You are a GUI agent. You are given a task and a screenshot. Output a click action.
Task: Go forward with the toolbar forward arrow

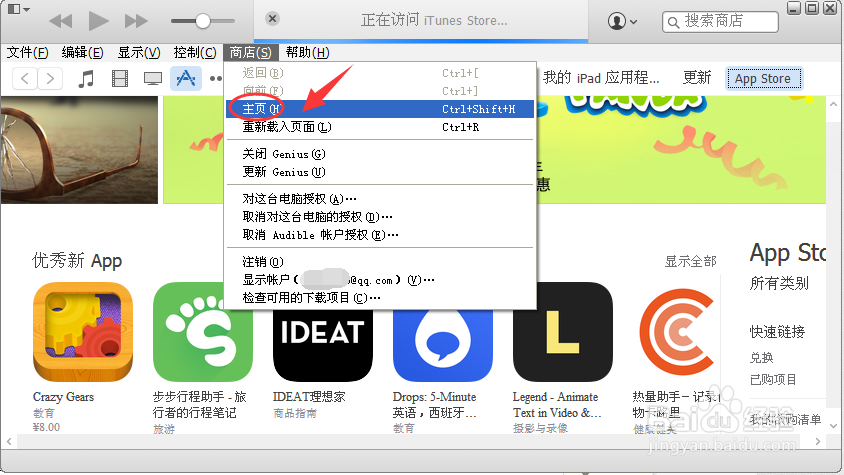pos(50,79)
